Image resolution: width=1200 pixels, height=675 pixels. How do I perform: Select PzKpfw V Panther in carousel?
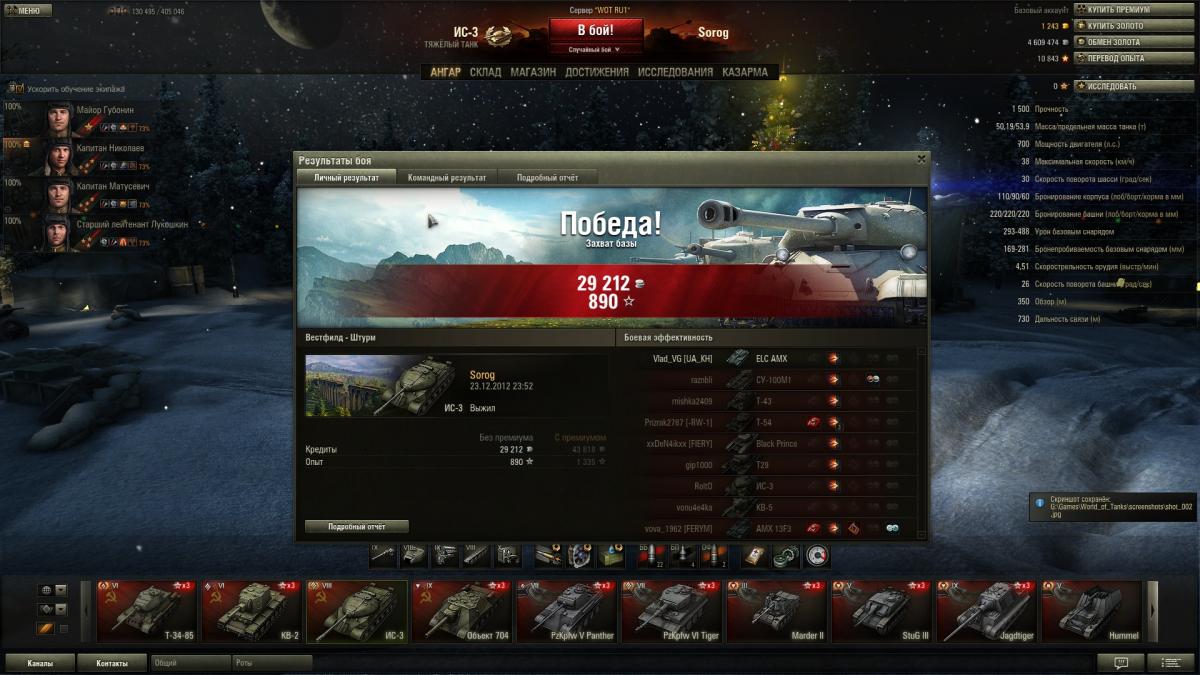[x=567, y=612]
